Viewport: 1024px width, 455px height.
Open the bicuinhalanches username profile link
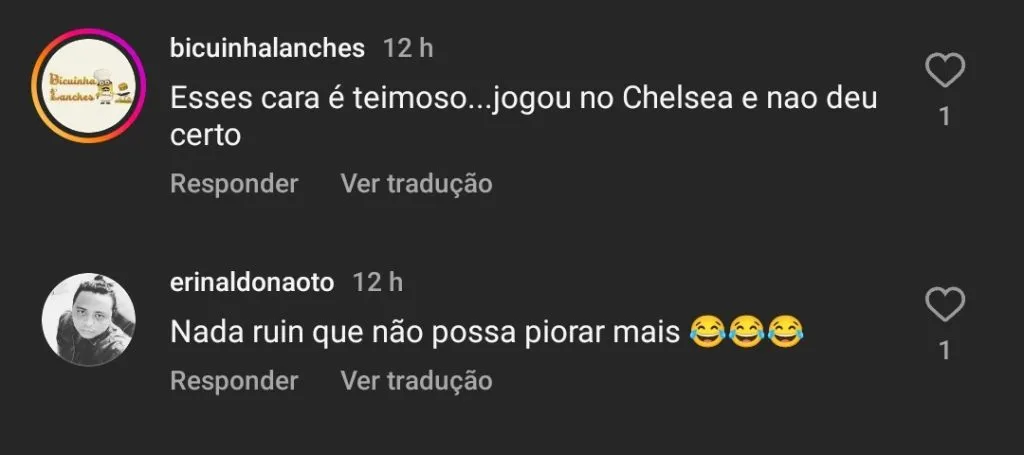coord(268,48)
